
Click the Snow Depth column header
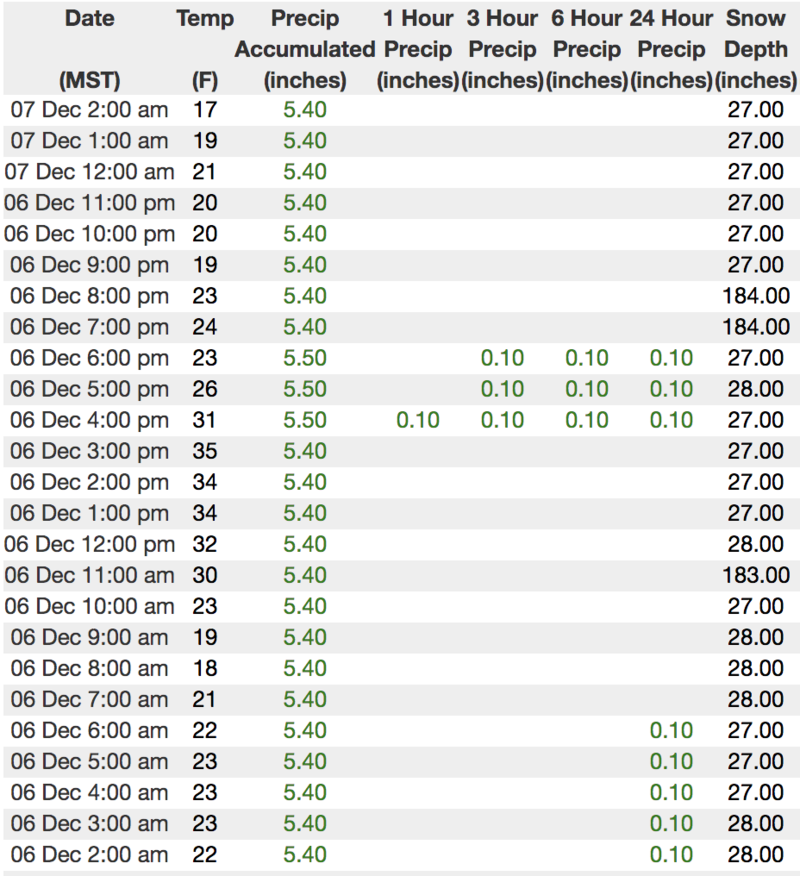point(755,48)
